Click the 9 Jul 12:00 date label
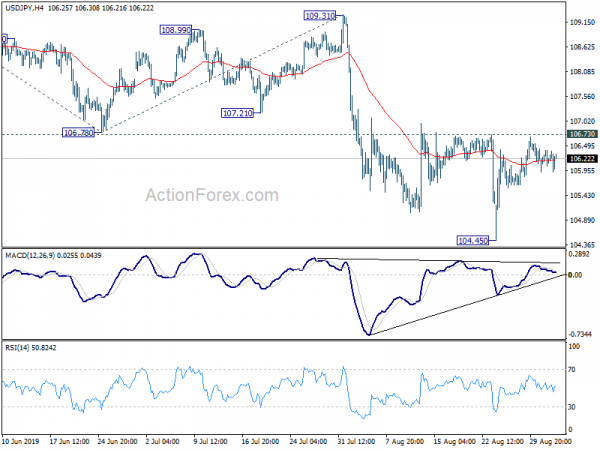 click(210, 441)
